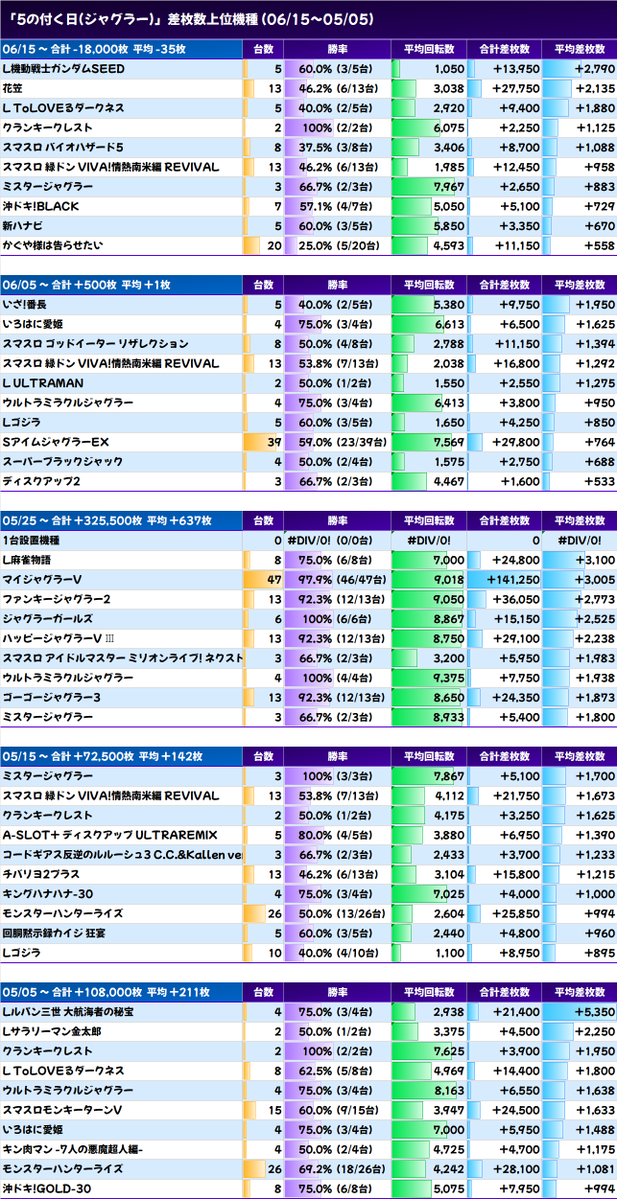Click average difference value +2,790
The height and width of the screenshot is (1199, 617).
pyautogui.click(x=579, y=69)
